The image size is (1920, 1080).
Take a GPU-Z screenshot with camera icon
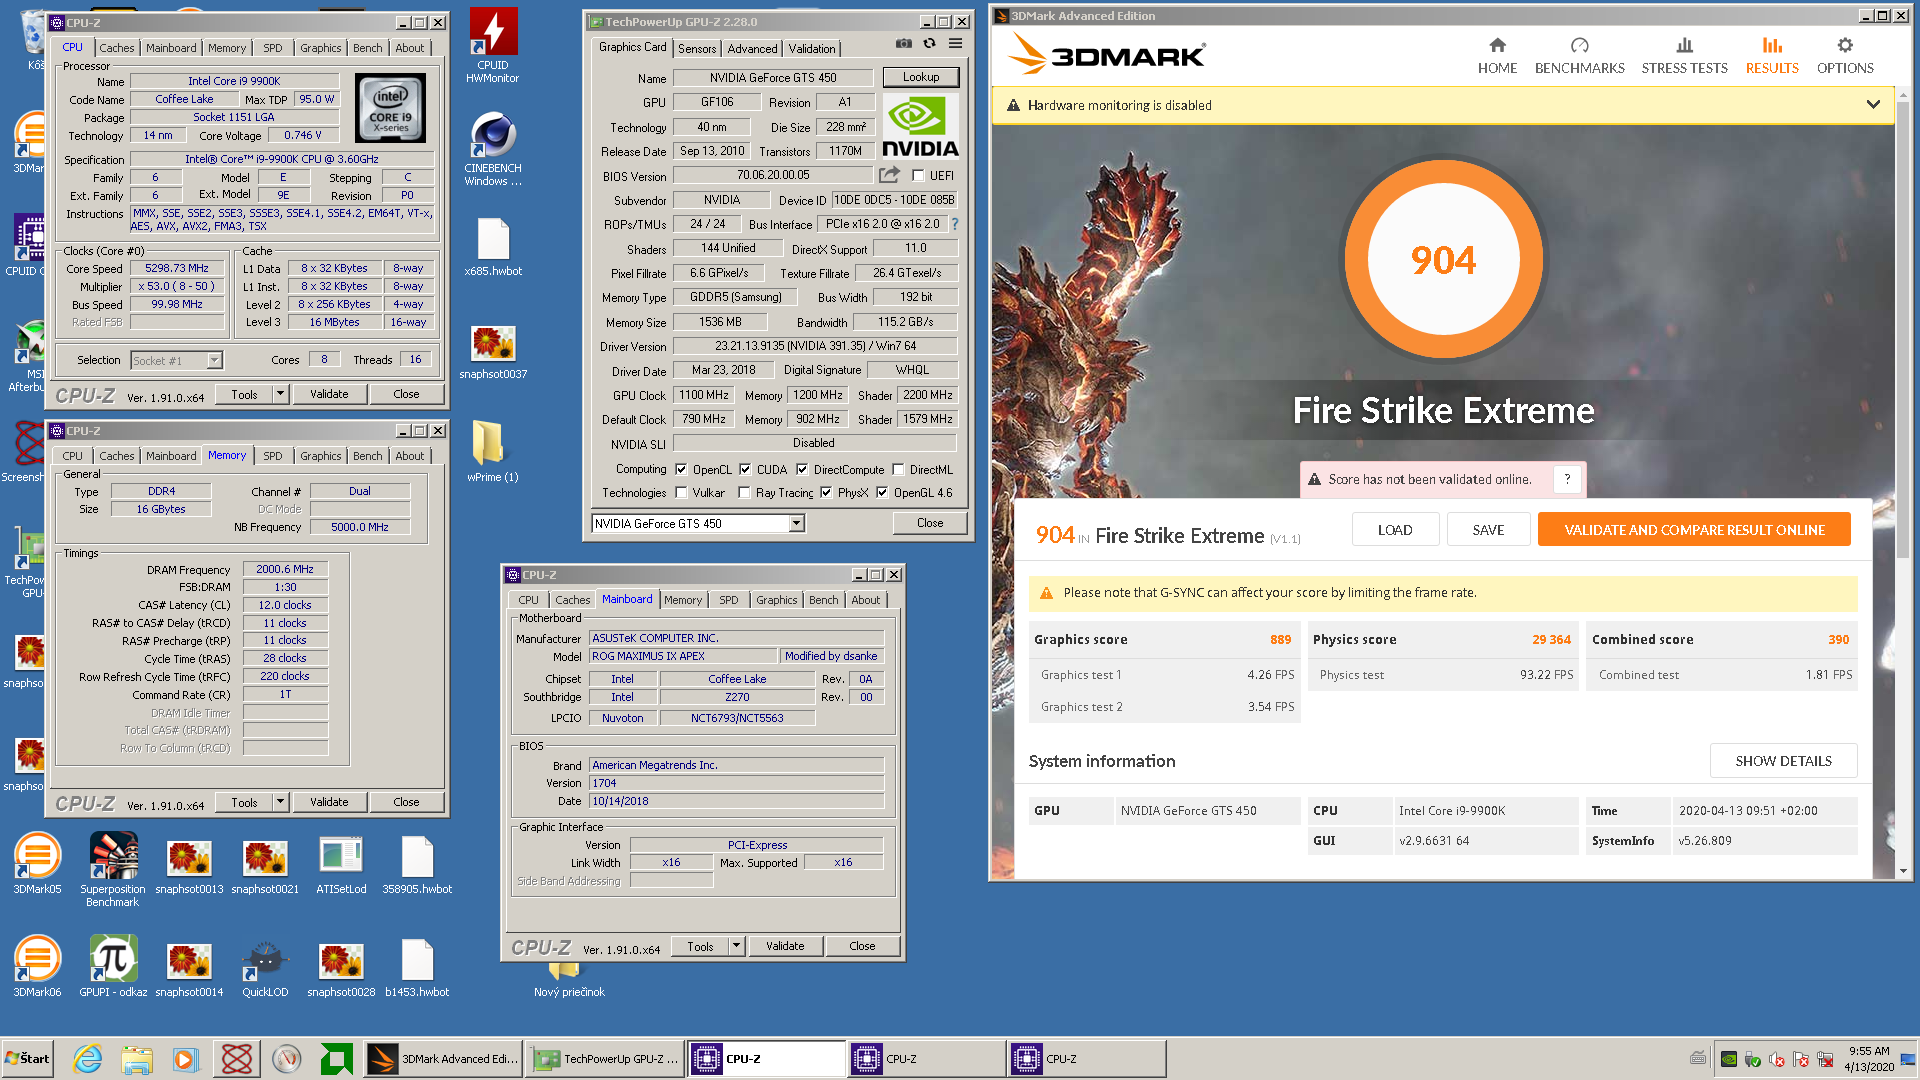pos(903,43)
